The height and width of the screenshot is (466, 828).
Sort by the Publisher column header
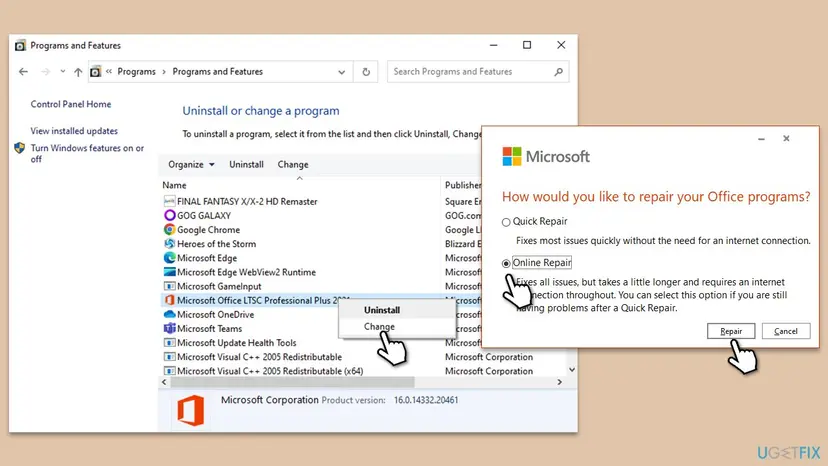click(x=463, y=185)
